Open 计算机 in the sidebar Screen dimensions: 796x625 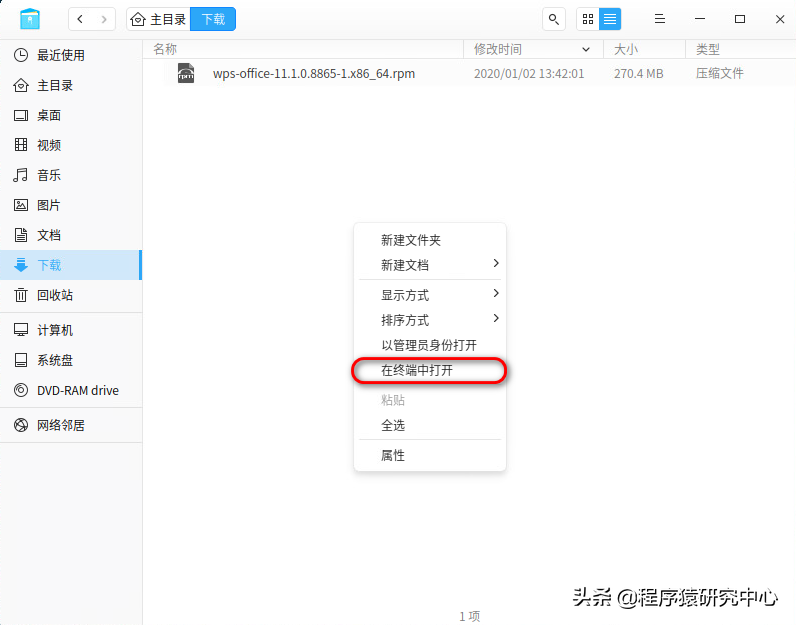tap(71, 330)
